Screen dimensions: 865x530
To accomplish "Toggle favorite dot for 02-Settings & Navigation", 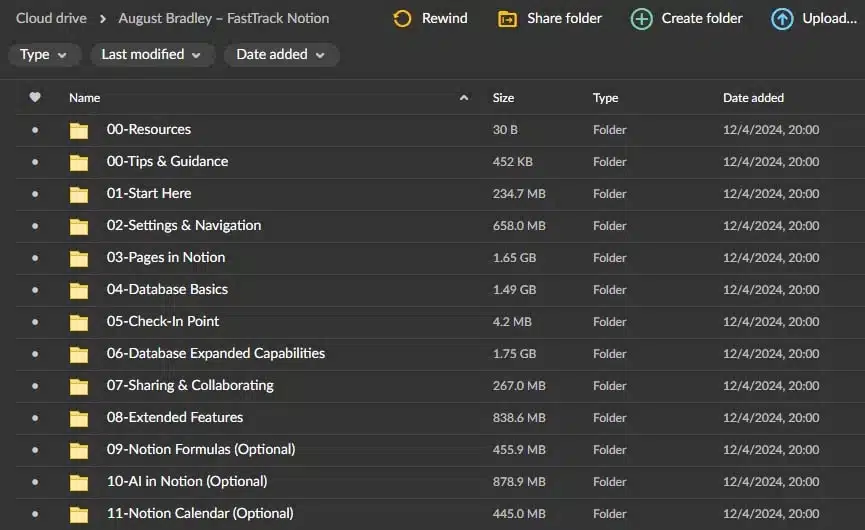I will [35, 226].
